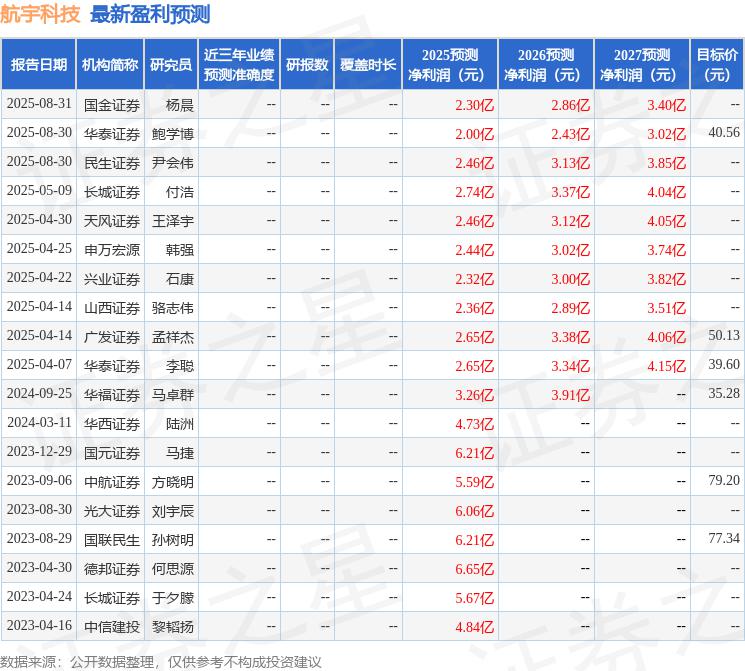Click the 3.00亿 forecast value
The height and width of the screenshot is (671, 745).
(570, 279)
